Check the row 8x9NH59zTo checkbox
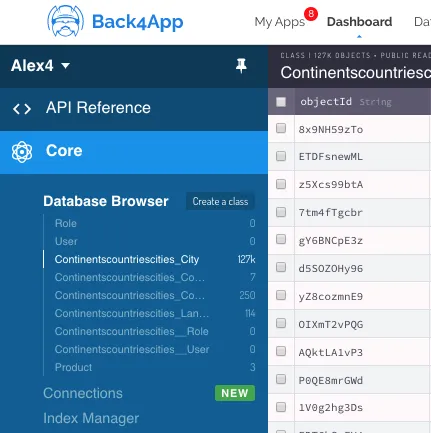Screen dimensions: 431x433 pos(281,128)
